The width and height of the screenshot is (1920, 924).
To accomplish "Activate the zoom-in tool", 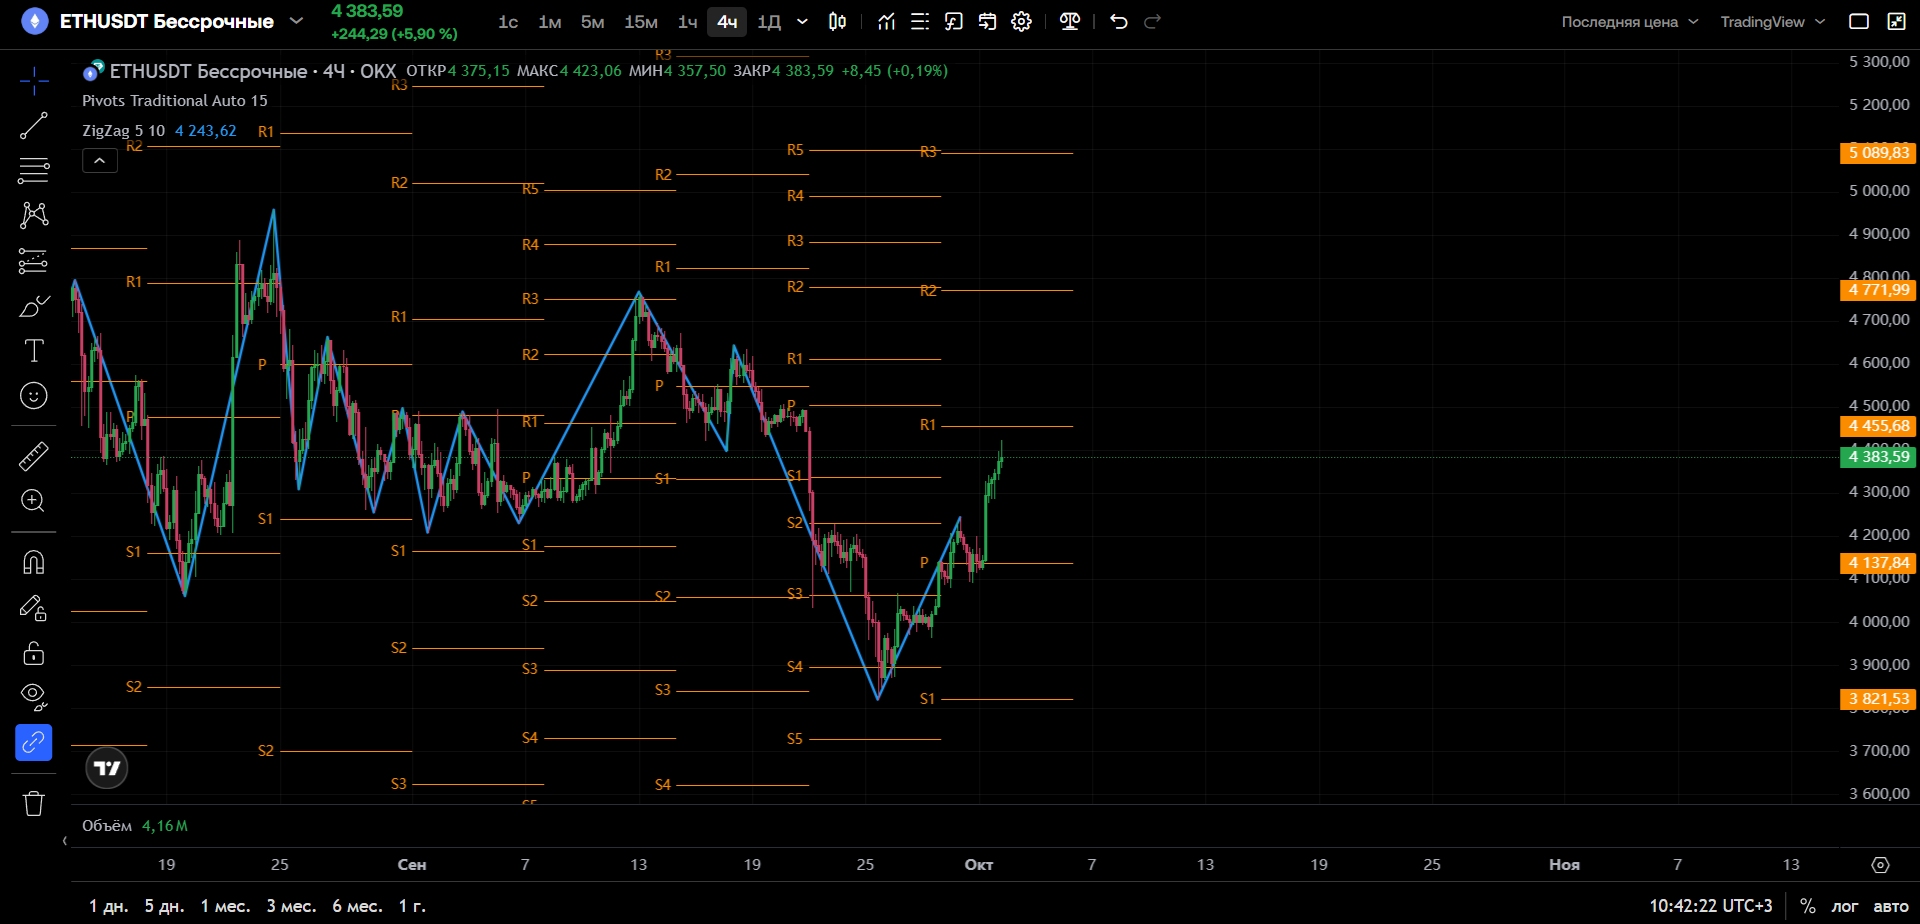I will click(x=34, y=501).
